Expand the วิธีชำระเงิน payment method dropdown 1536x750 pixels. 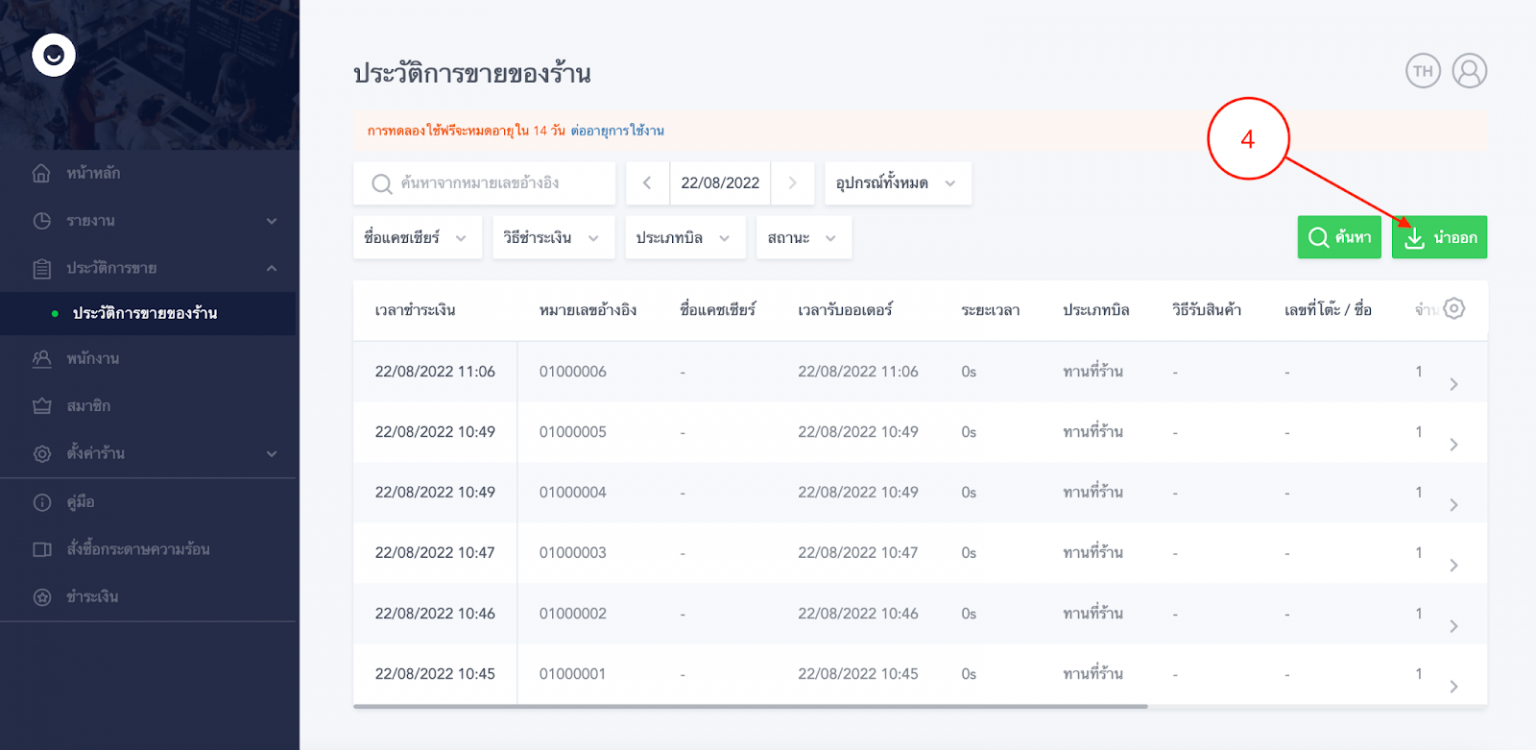pyautogui.click(x=553, y=237)
